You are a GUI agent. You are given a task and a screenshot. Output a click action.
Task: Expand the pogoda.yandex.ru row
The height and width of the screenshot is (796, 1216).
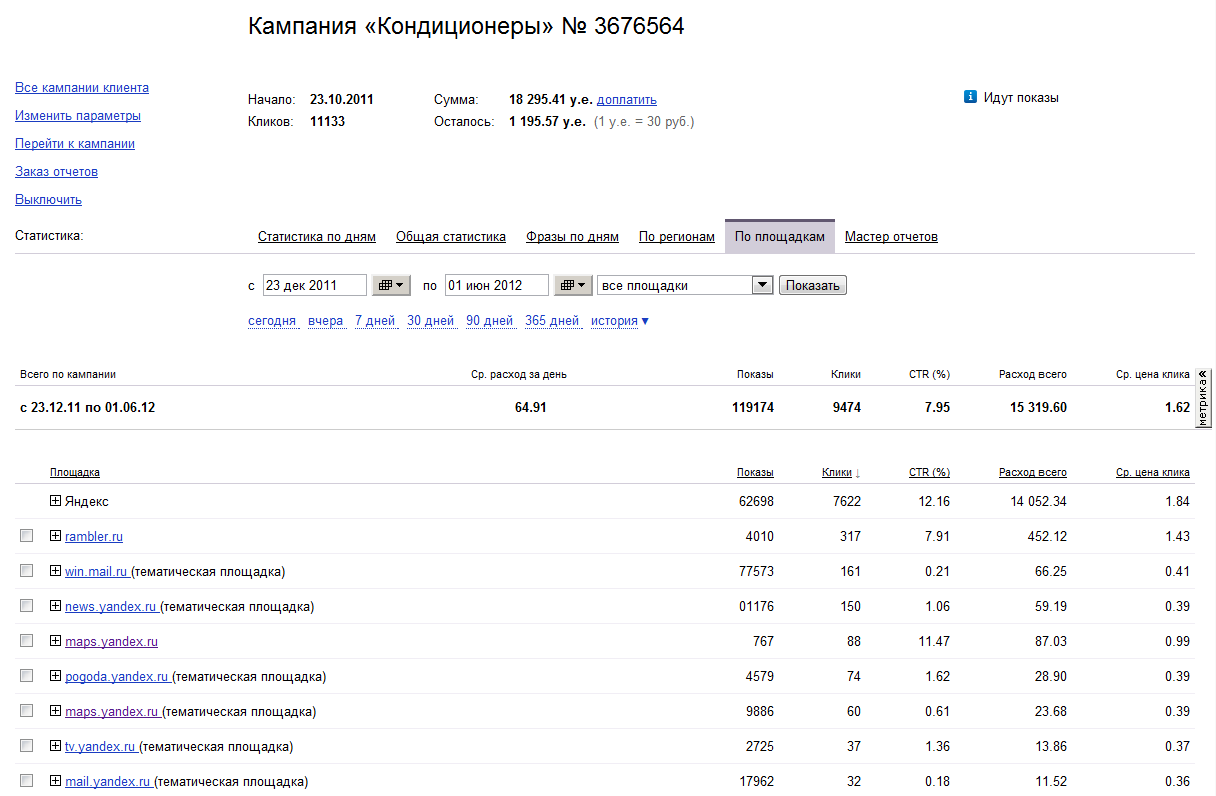click(56, 676)
